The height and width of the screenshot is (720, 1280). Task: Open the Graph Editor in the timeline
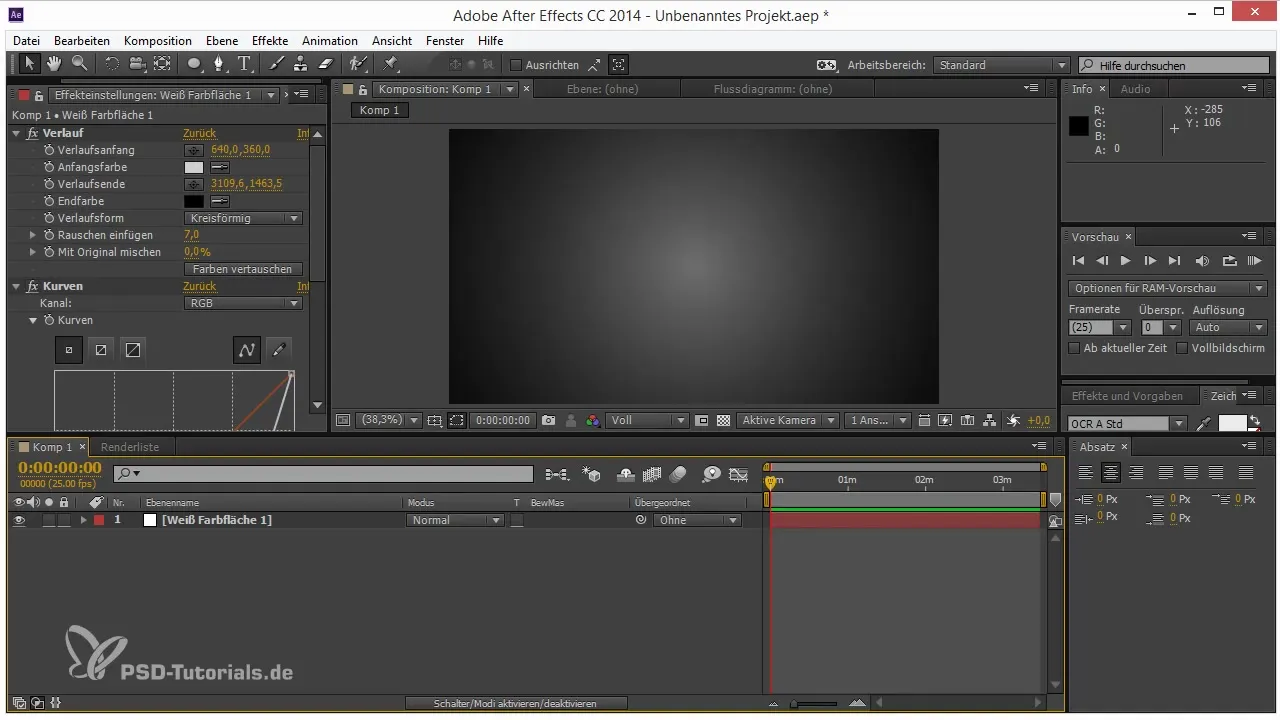(x=739, y=474)
